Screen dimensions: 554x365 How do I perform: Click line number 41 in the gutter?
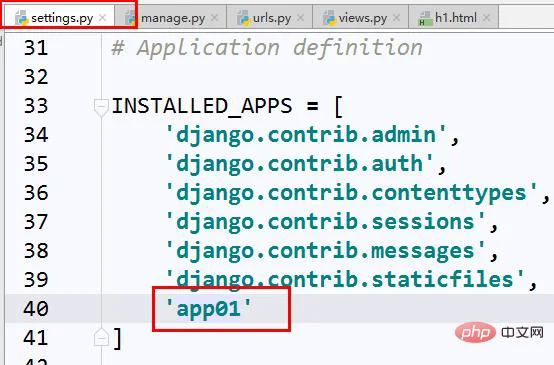(x=36, y=338)
